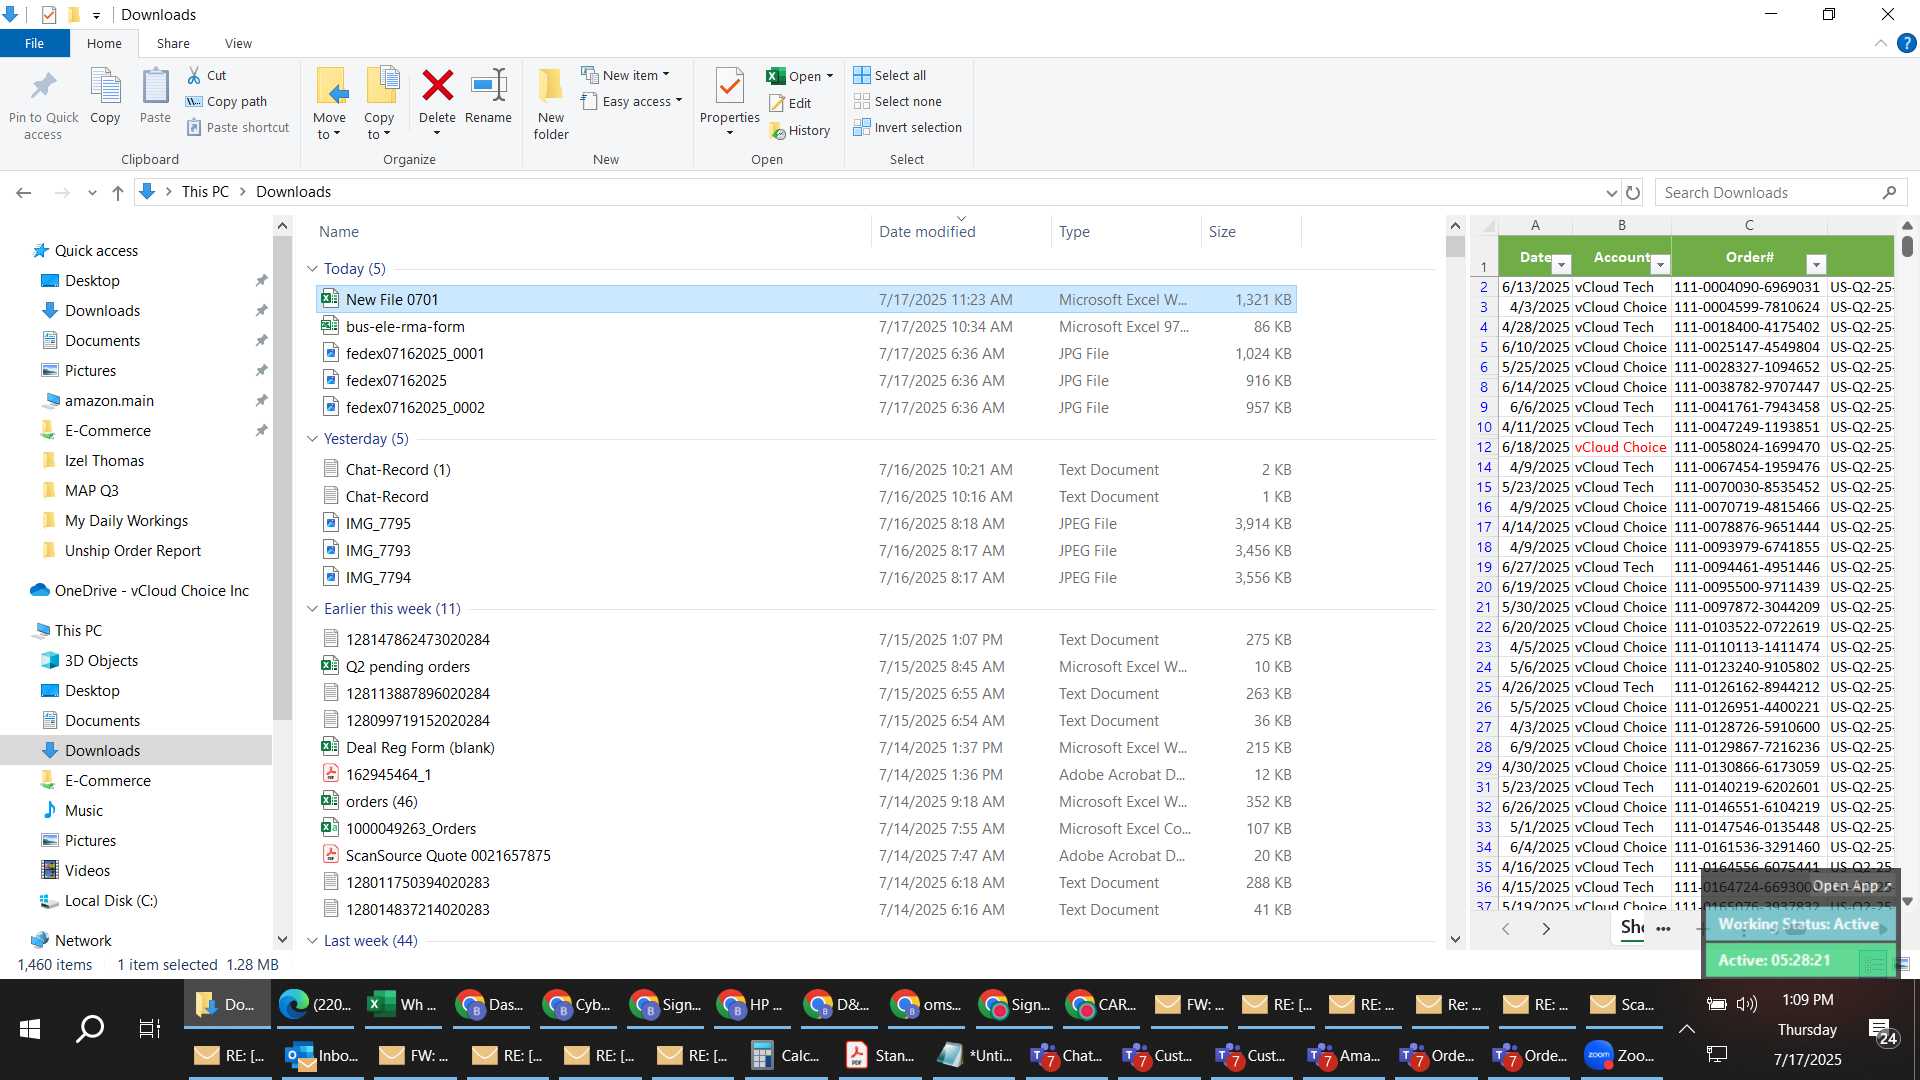Open Calculator from the taskbar
Screen dimensions: 1920x1080
tap(786, 1055)
